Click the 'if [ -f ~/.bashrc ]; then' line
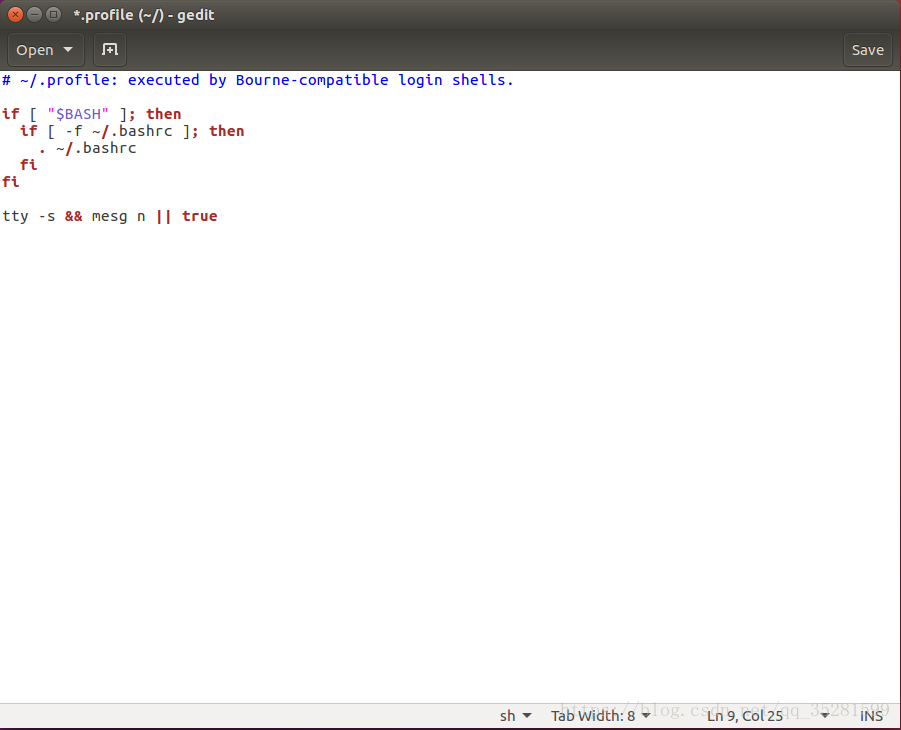Viewport: 901px width, 730px height. pyautogui.click(x=132, y=131)
